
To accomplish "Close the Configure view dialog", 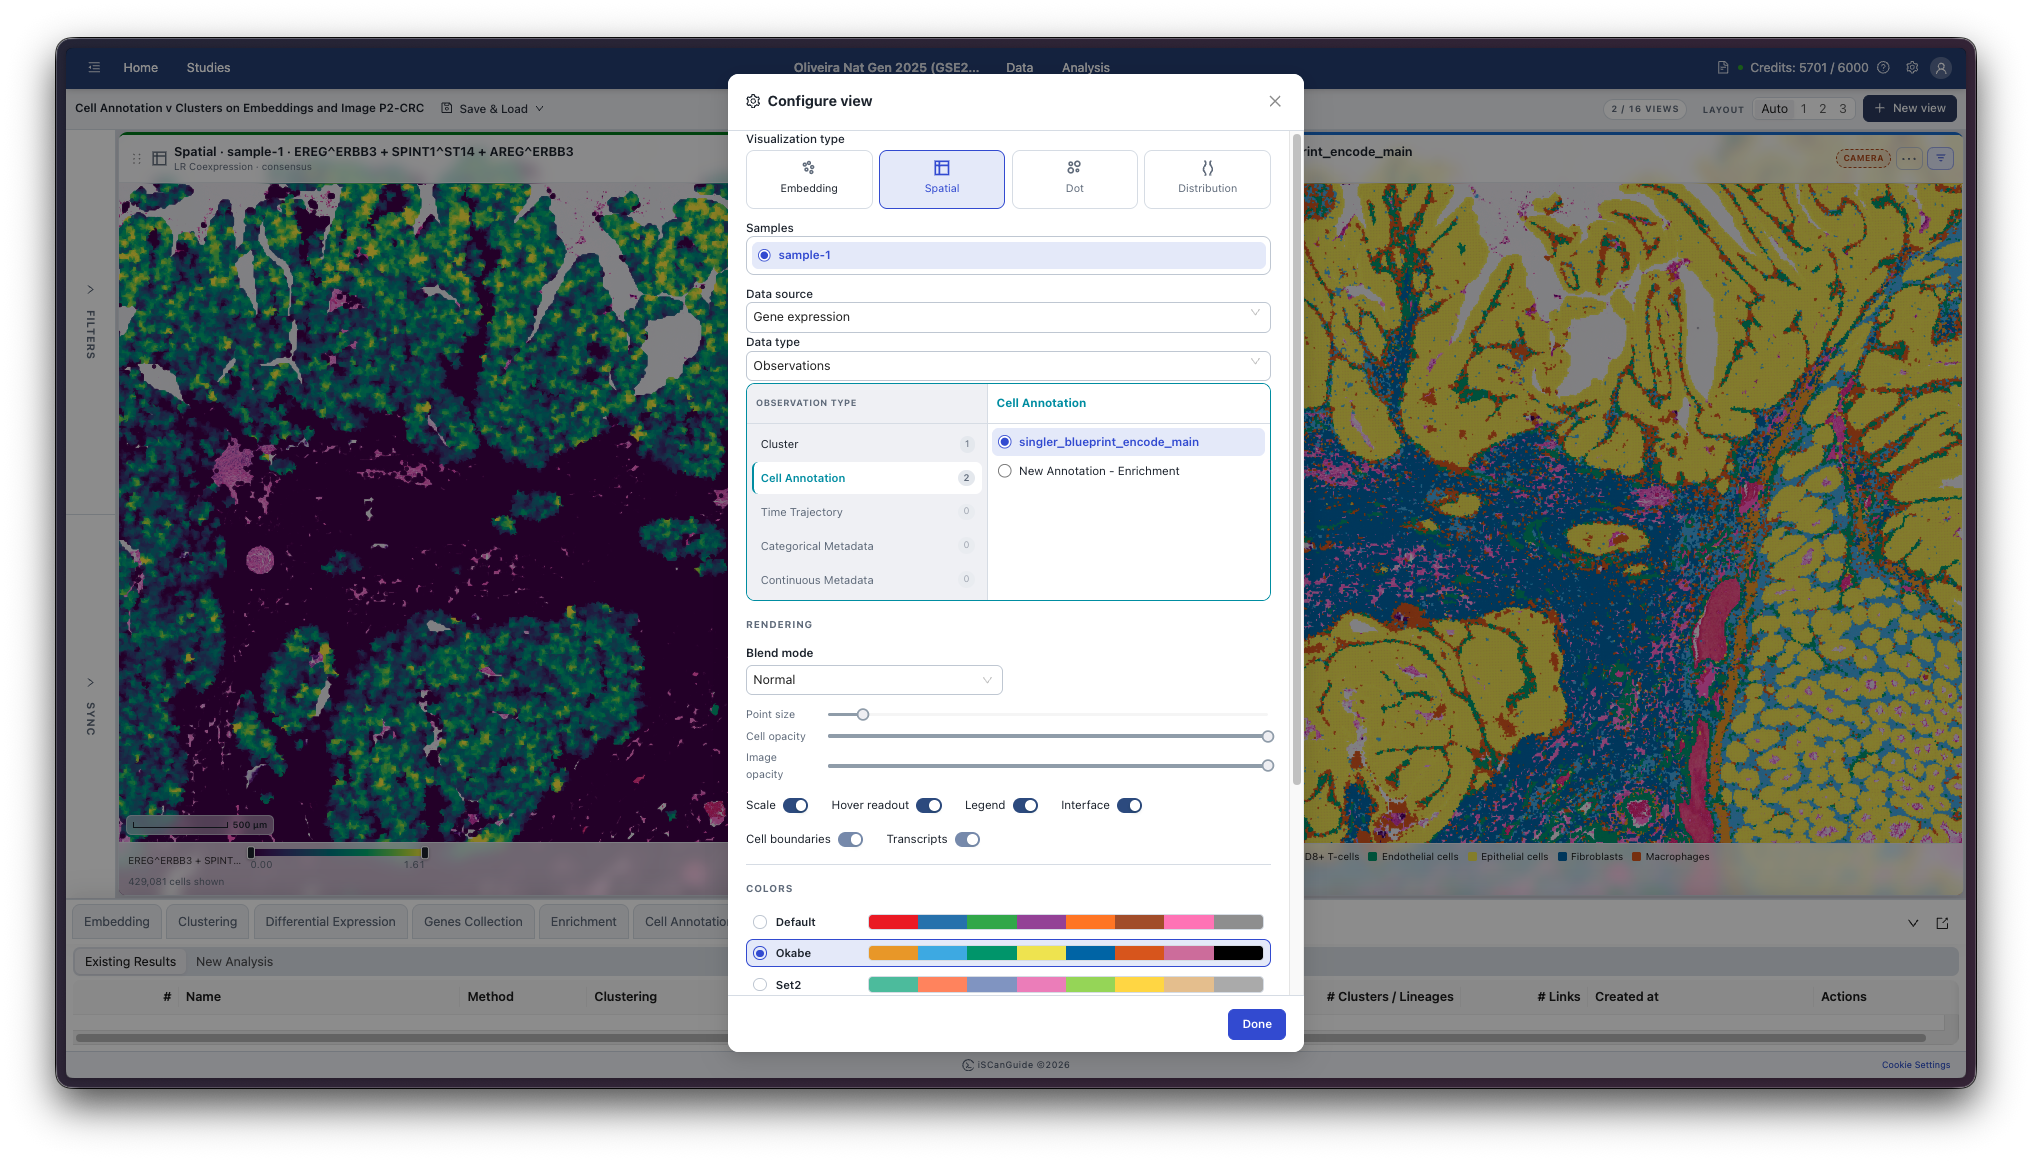I will [1275, 101].
